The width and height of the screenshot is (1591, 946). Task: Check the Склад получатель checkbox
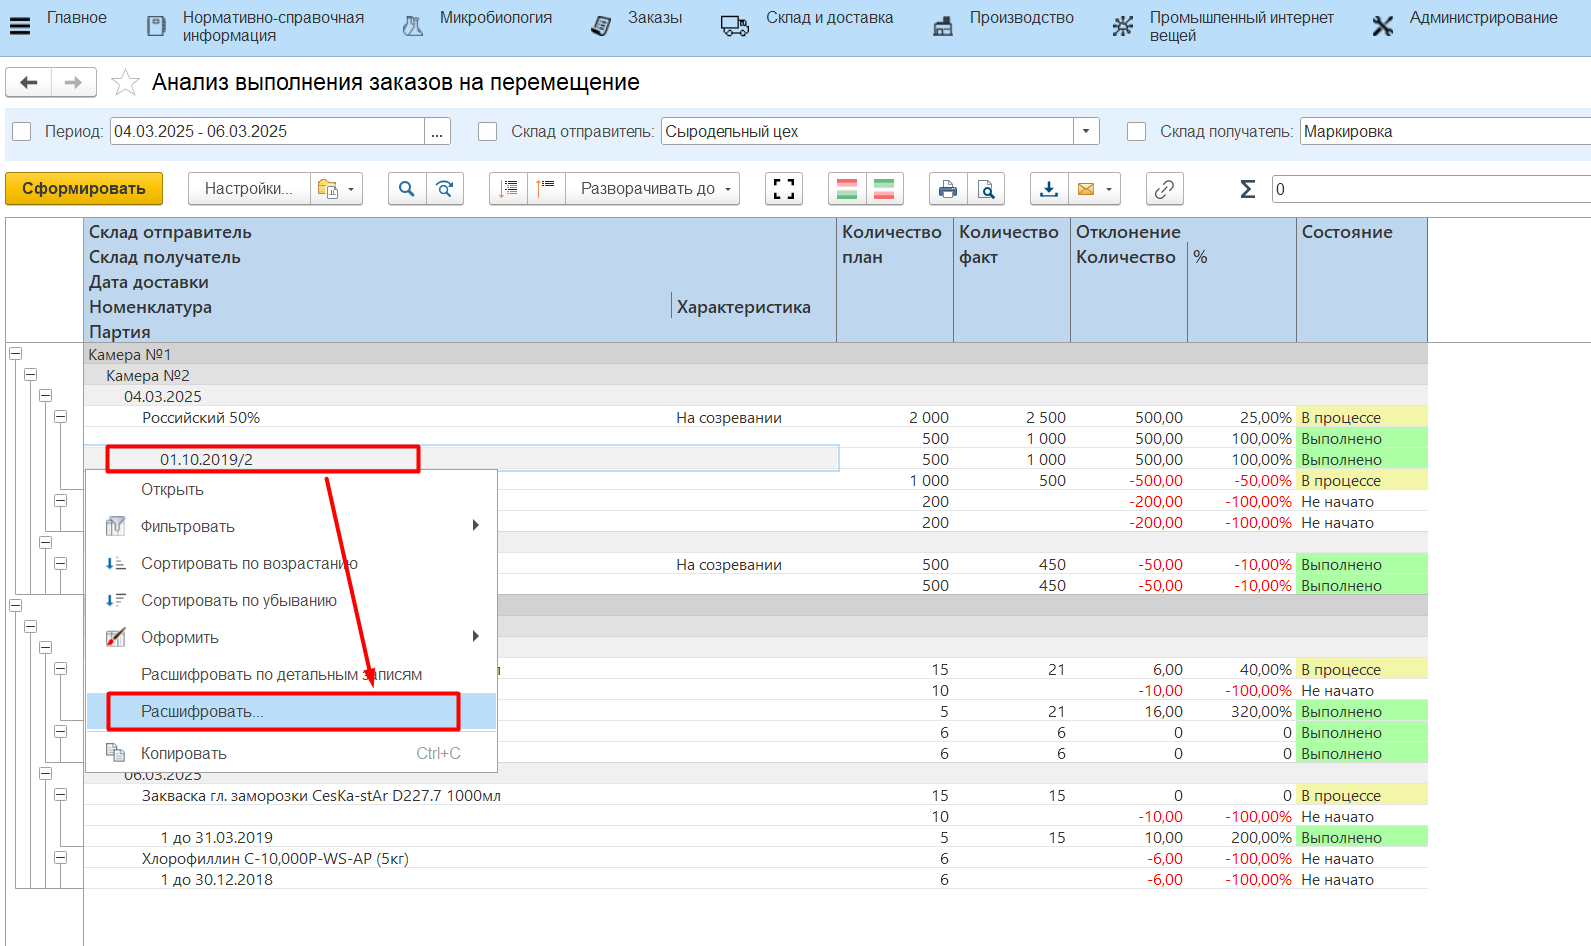coord(1136,132)
